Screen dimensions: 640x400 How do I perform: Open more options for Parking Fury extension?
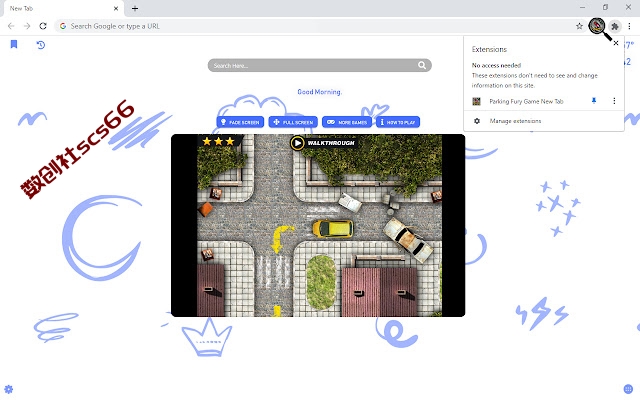[x=614, y=101]
